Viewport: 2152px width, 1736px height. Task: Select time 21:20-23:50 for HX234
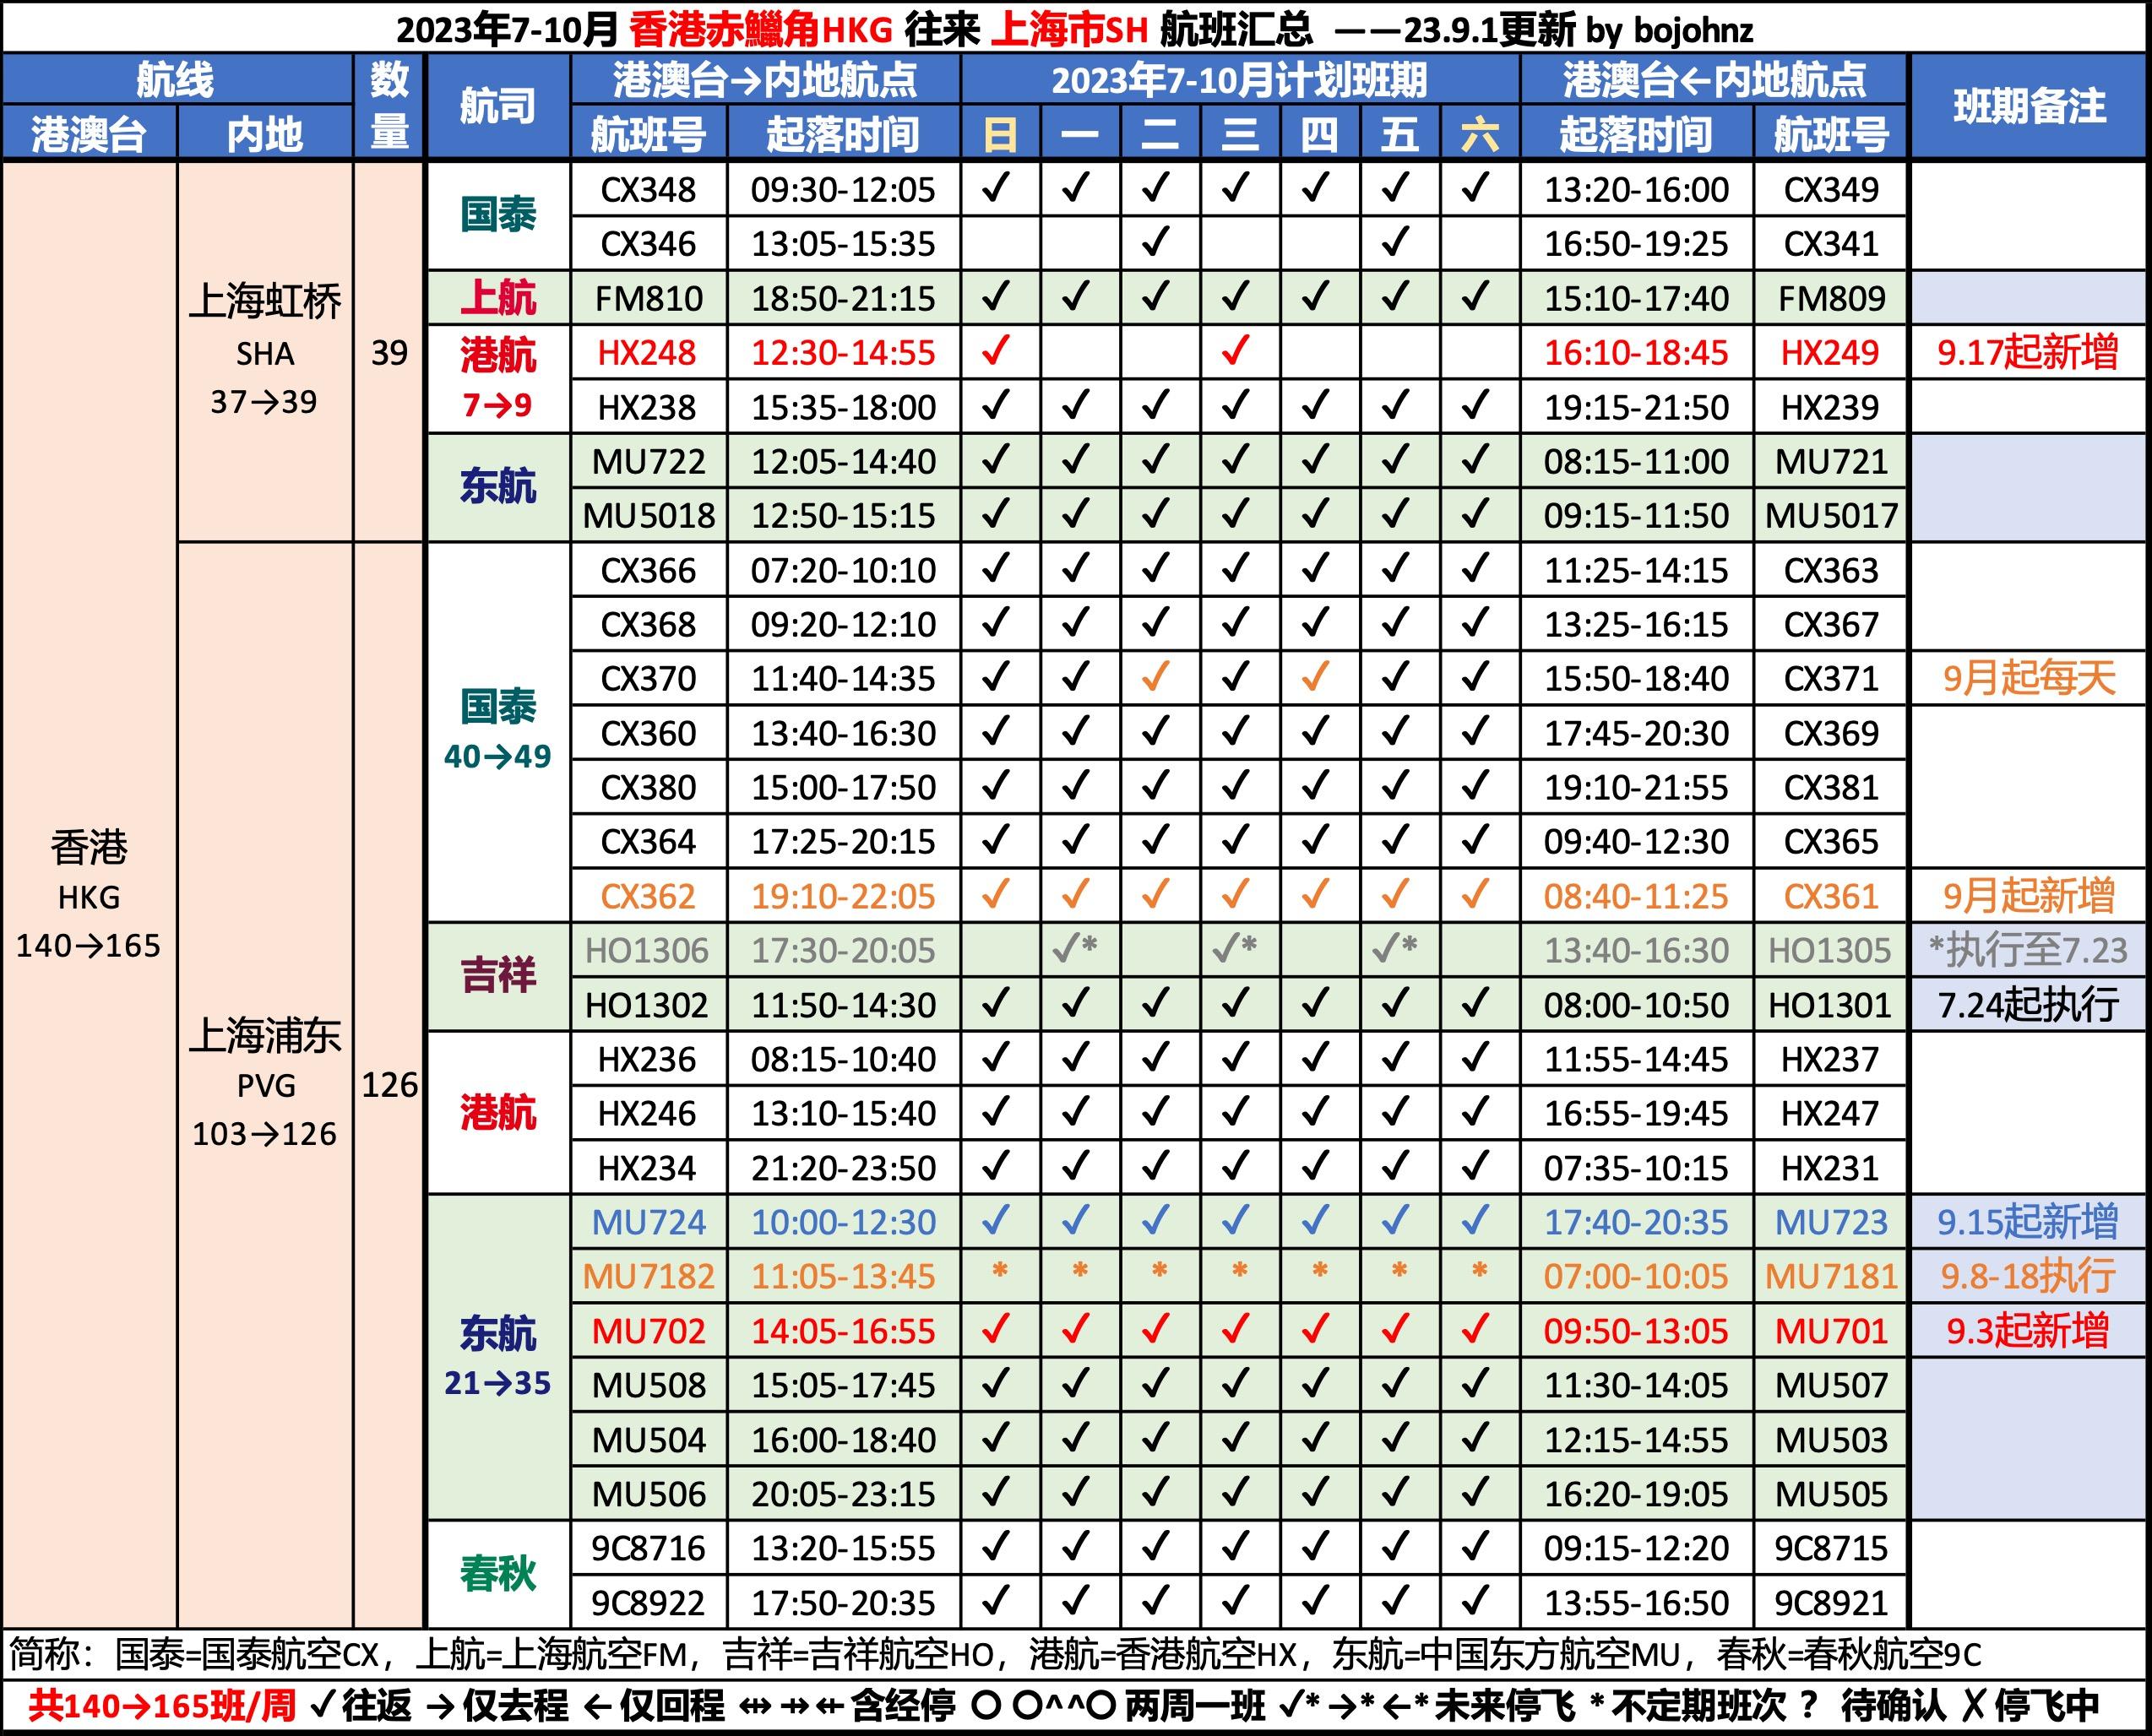[843, 1167]
